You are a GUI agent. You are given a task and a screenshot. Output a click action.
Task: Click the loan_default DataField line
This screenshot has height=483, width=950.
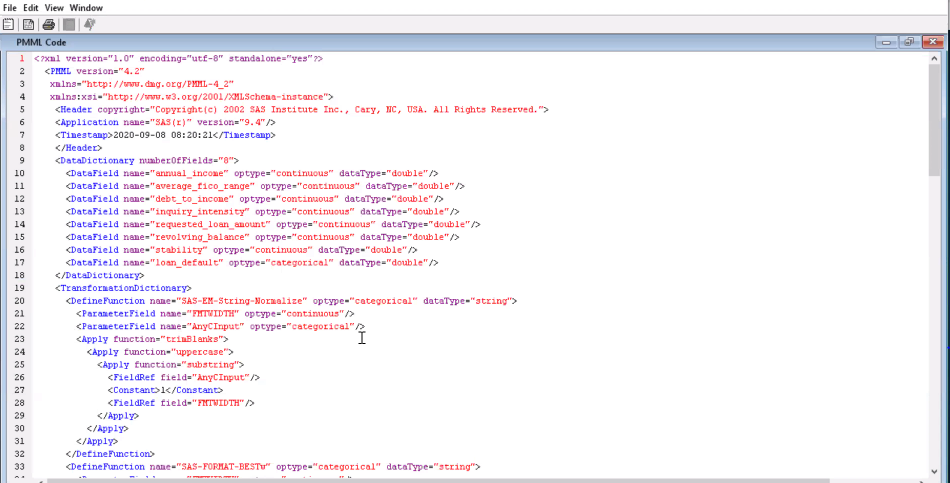252,262
